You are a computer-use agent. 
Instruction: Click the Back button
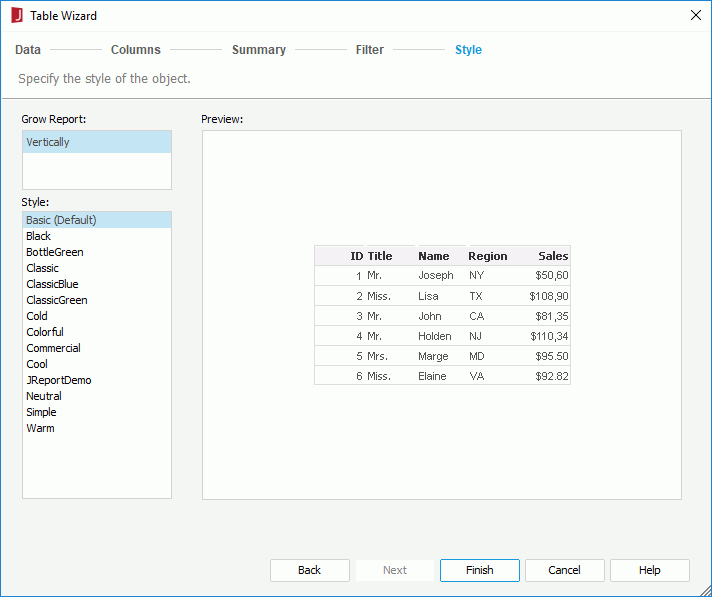[x=310, y=570]
